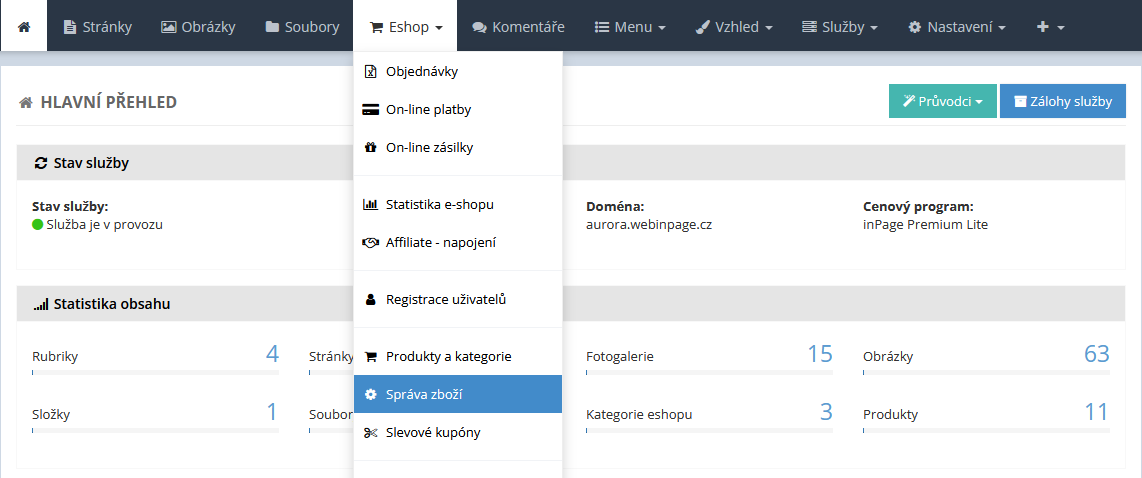
Task: Click the Produkty progress bar
Action: [x=986, y=431]
